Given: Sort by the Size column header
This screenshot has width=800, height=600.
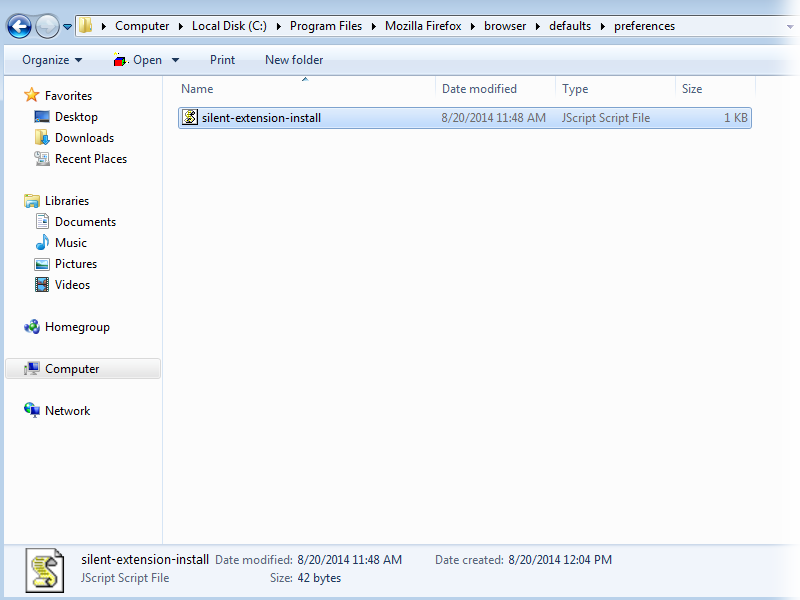Looking at the screenshot, I should (692, 89).
